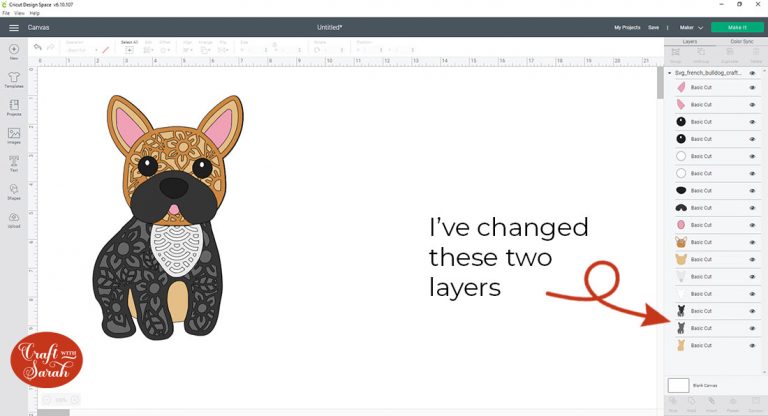Click the canvas vertical scrollbar
The image size is (768, 416).
pyautogui.click(x=660, y=83)
